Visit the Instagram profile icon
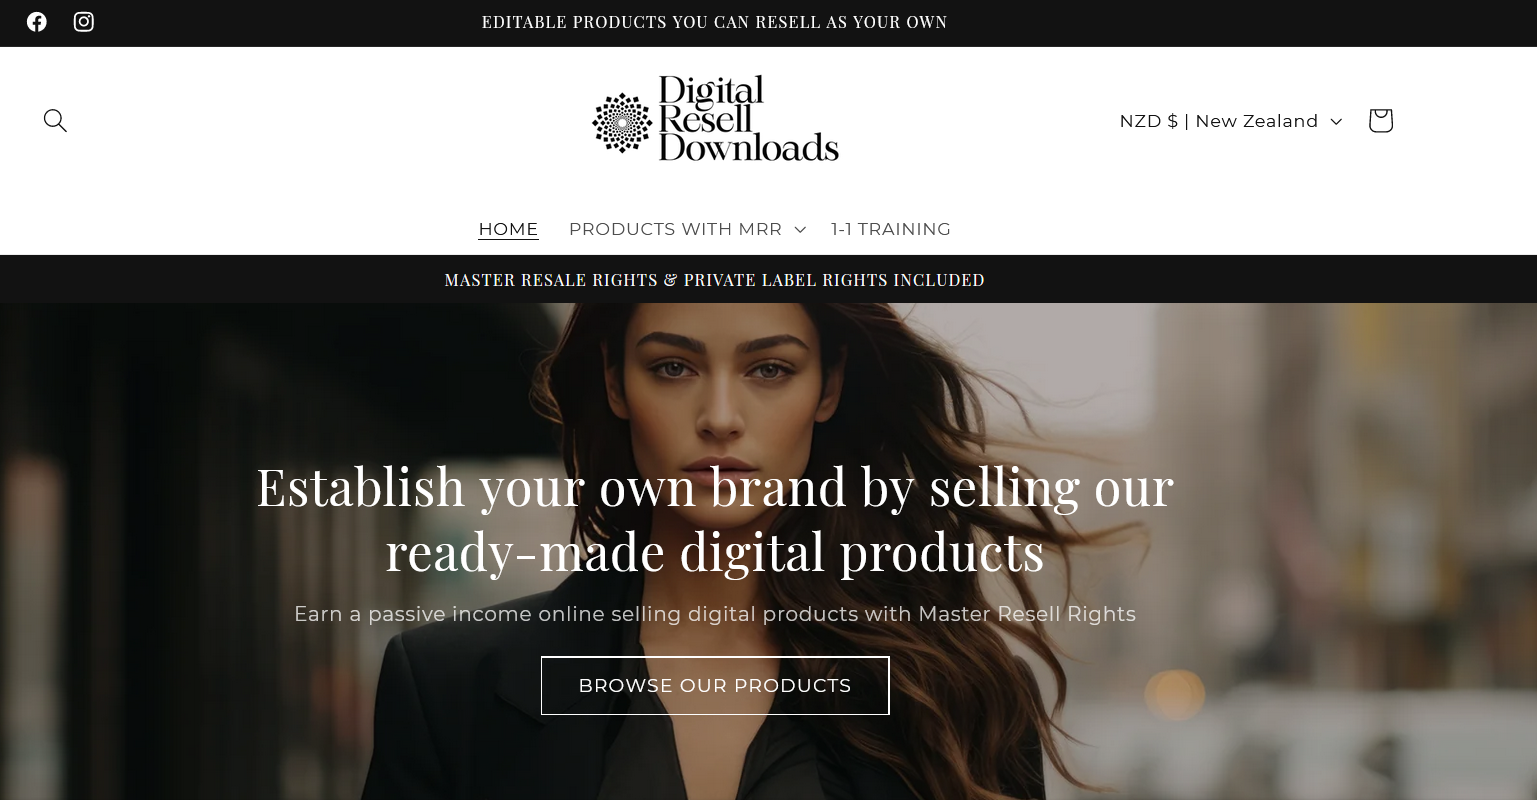 tap(84, 22)
